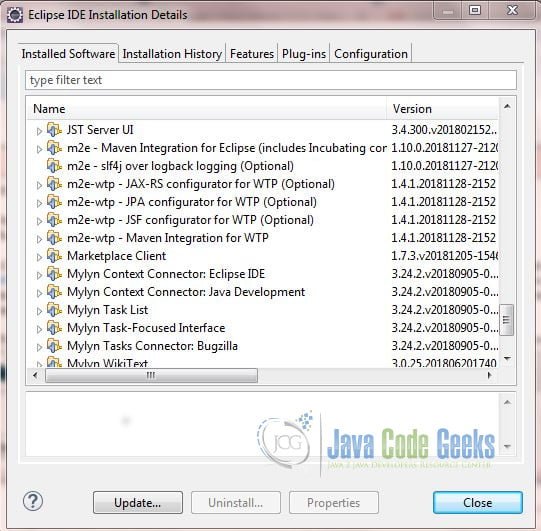
Task: Focus the type filter text field
Action: (x=270, y=80)
